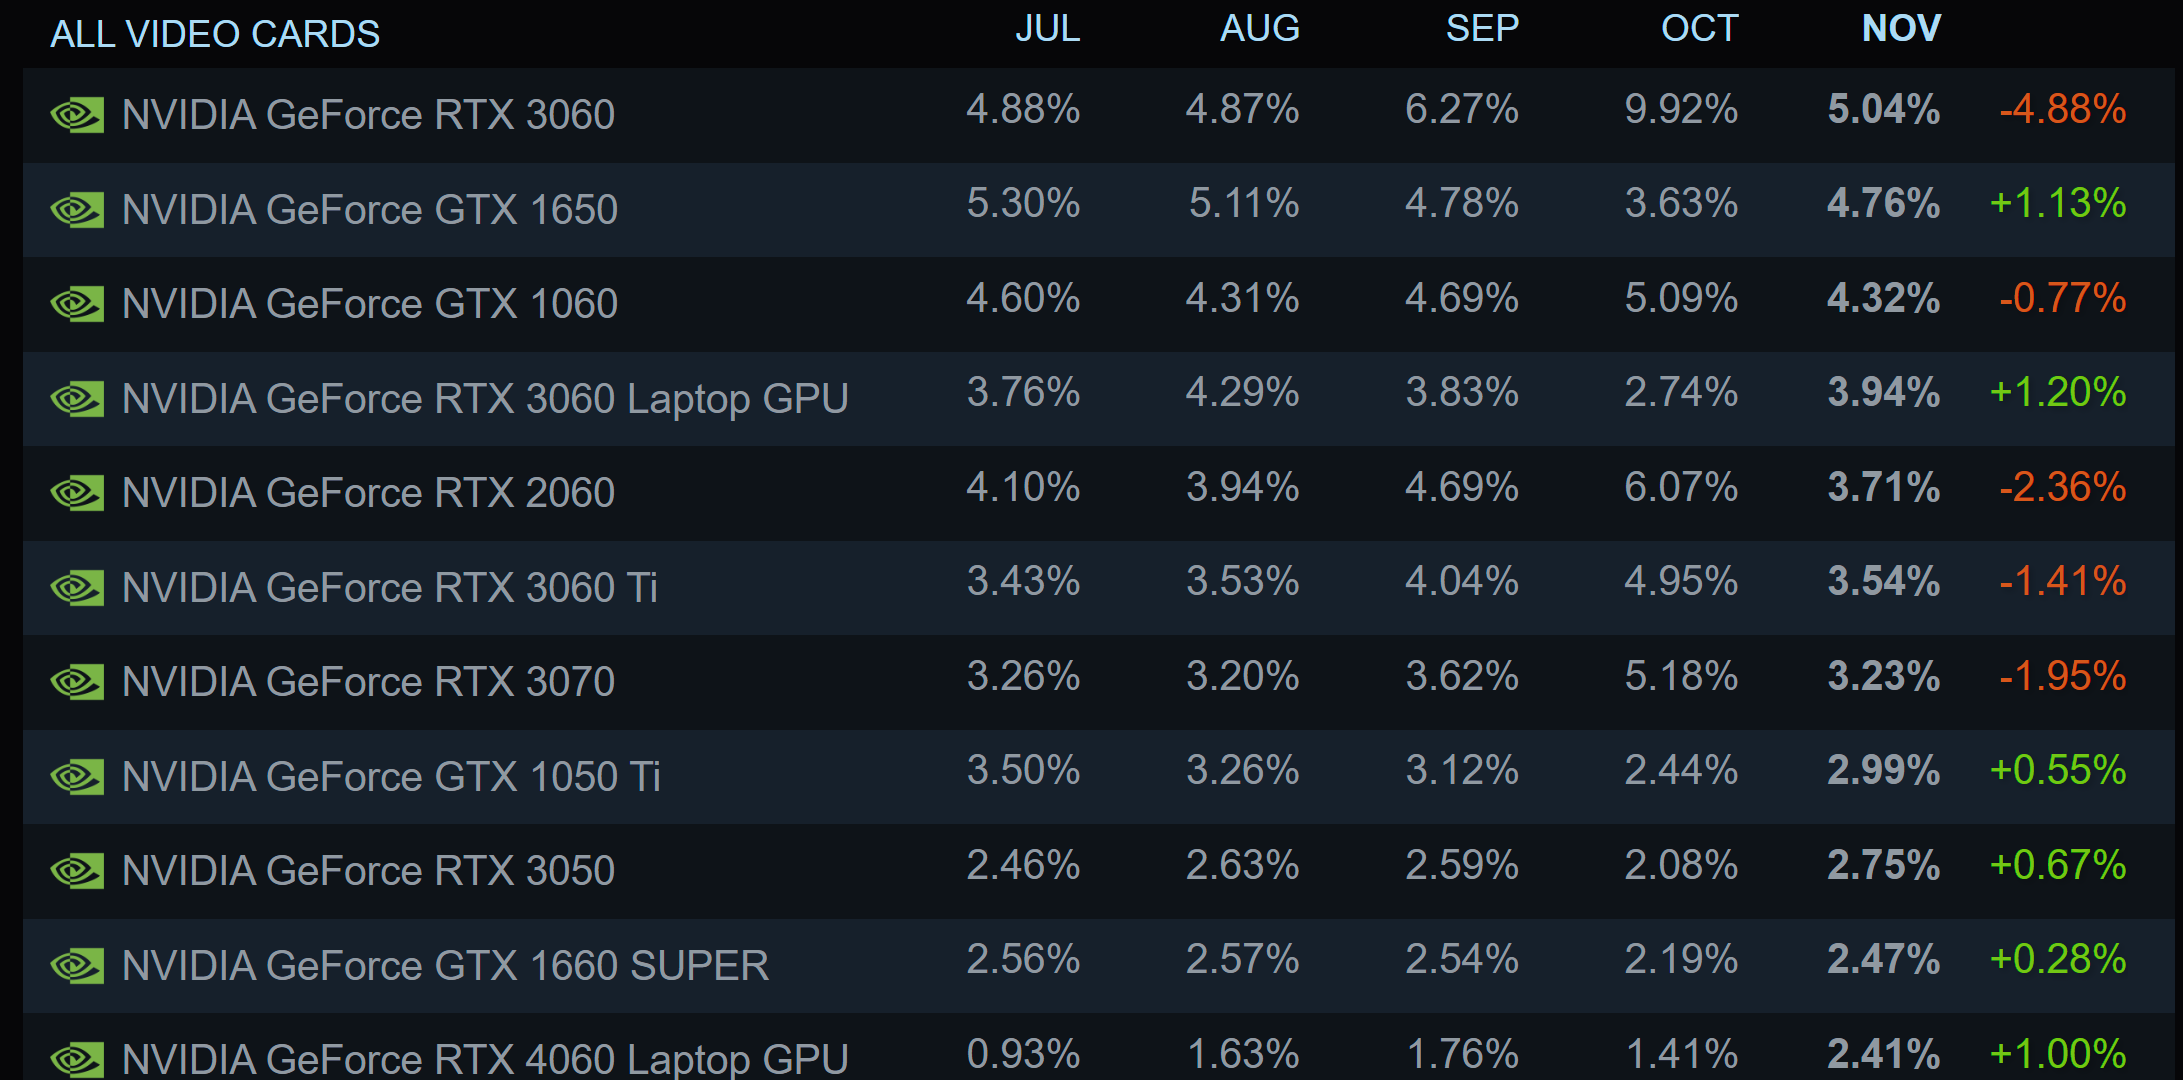Click the -4.88% change value for RTX 3060

2062,110
